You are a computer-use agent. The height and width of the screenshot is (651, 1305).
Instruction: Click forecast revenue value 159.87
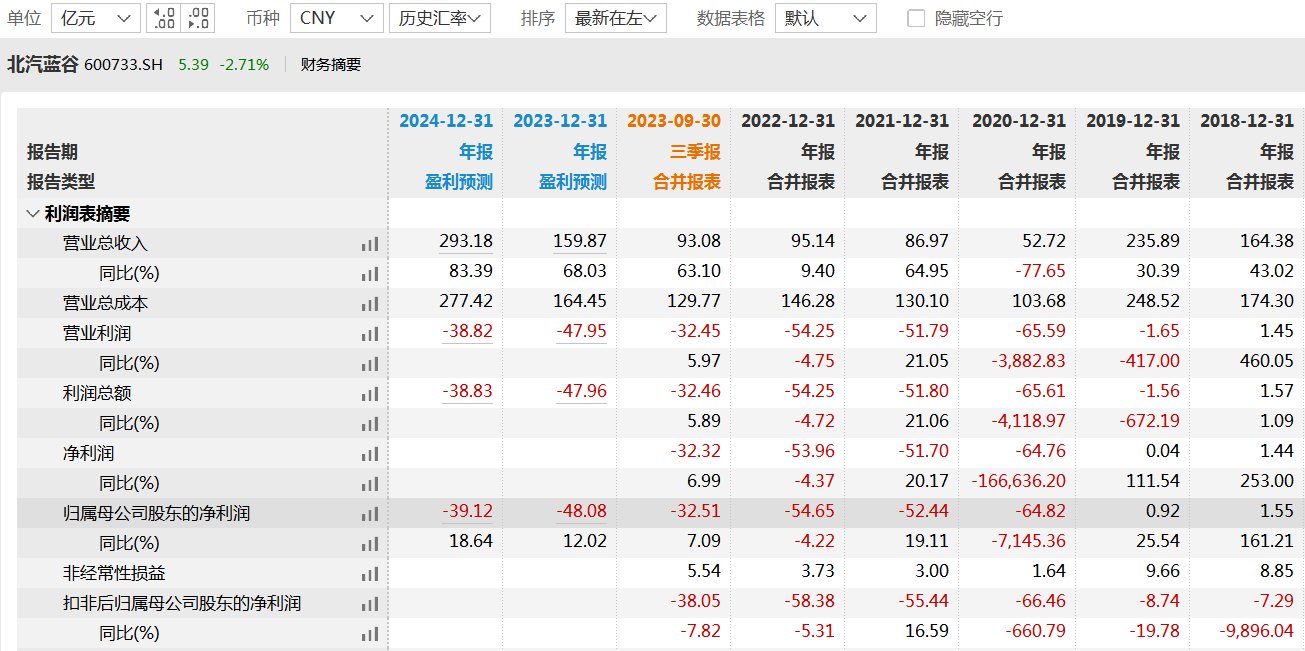point(580,241)
